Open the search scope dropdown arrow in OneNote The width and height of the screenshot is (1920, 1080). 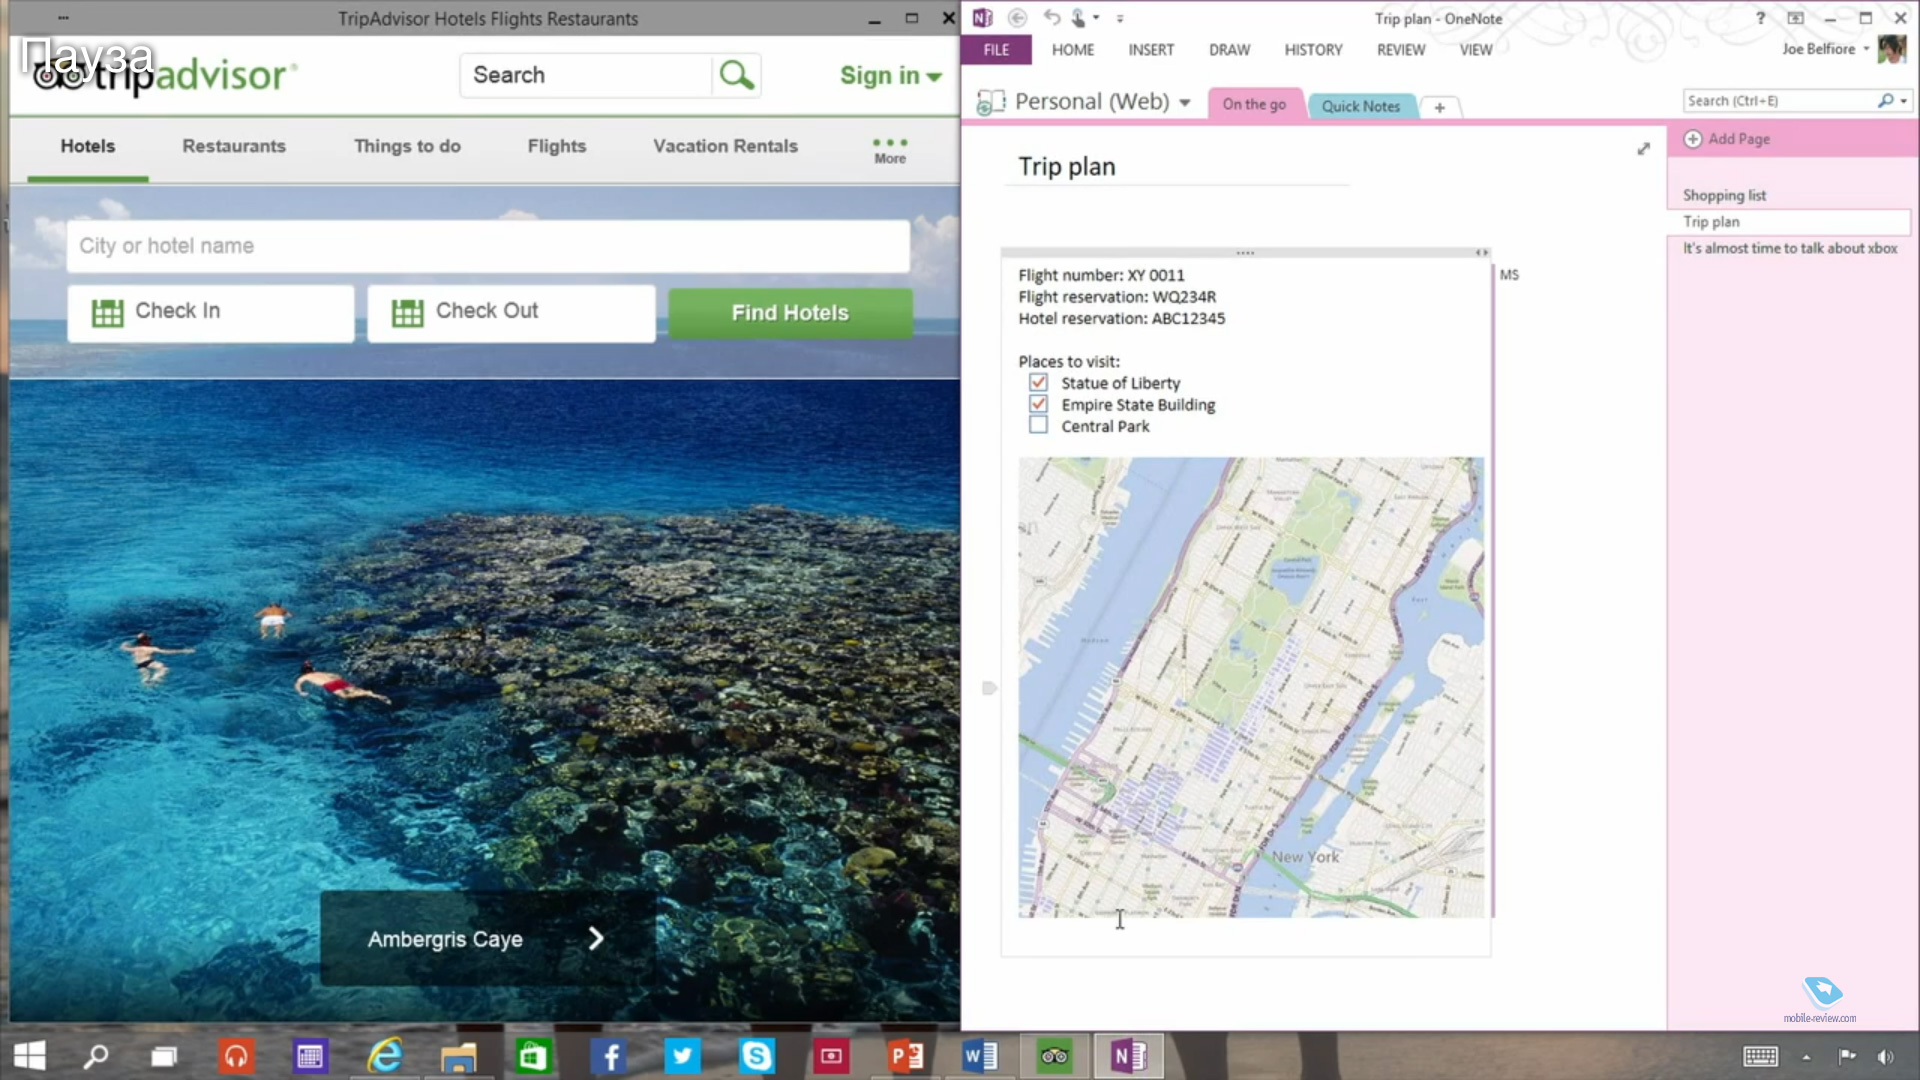coord(1904,101)
